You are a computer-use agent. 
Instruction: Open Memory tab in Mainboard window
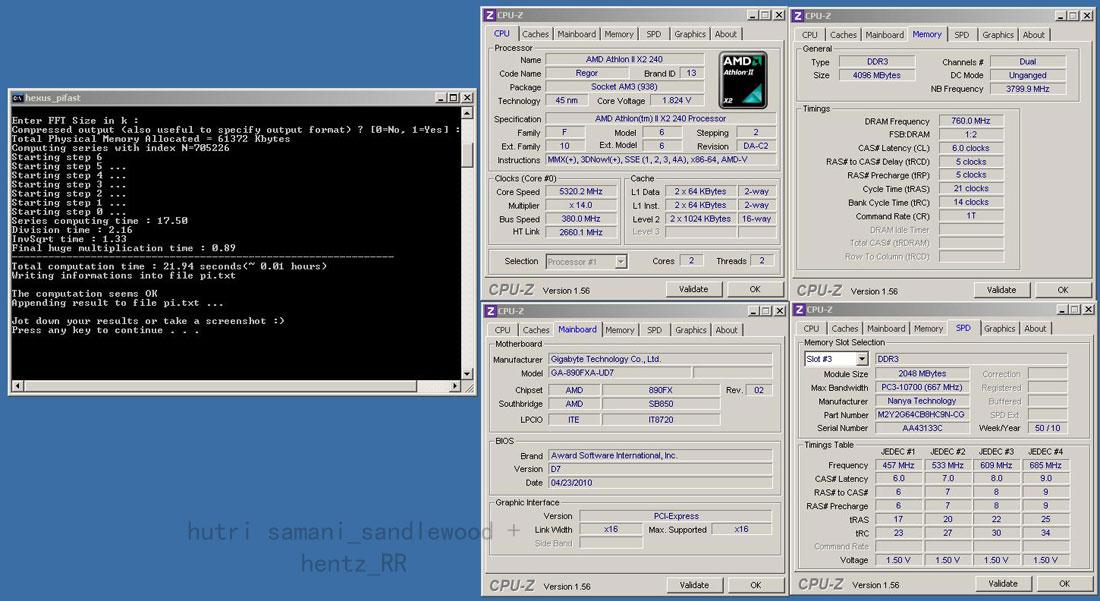619,330
